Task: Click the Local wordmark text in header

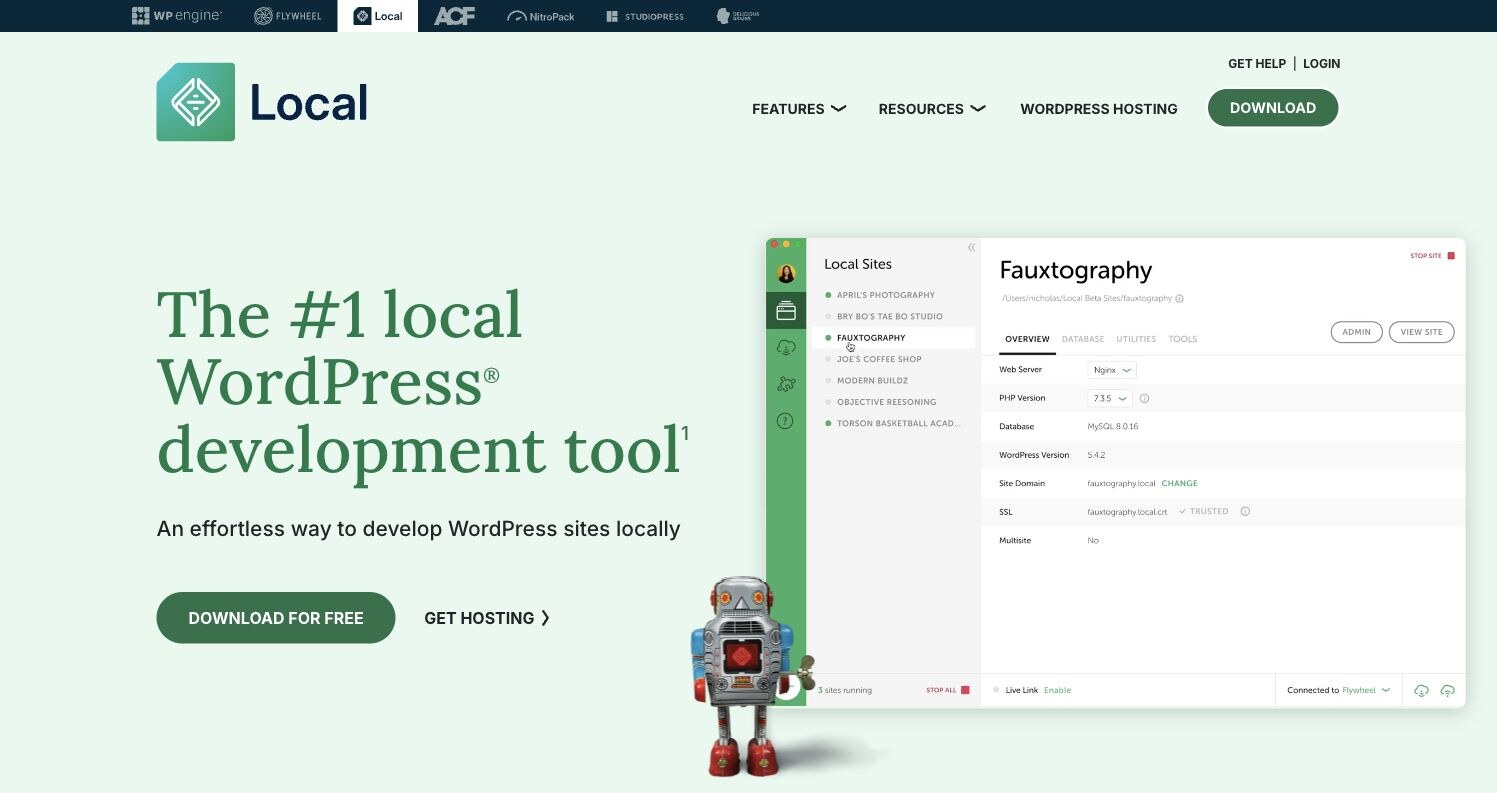Action: coord(309,102)
